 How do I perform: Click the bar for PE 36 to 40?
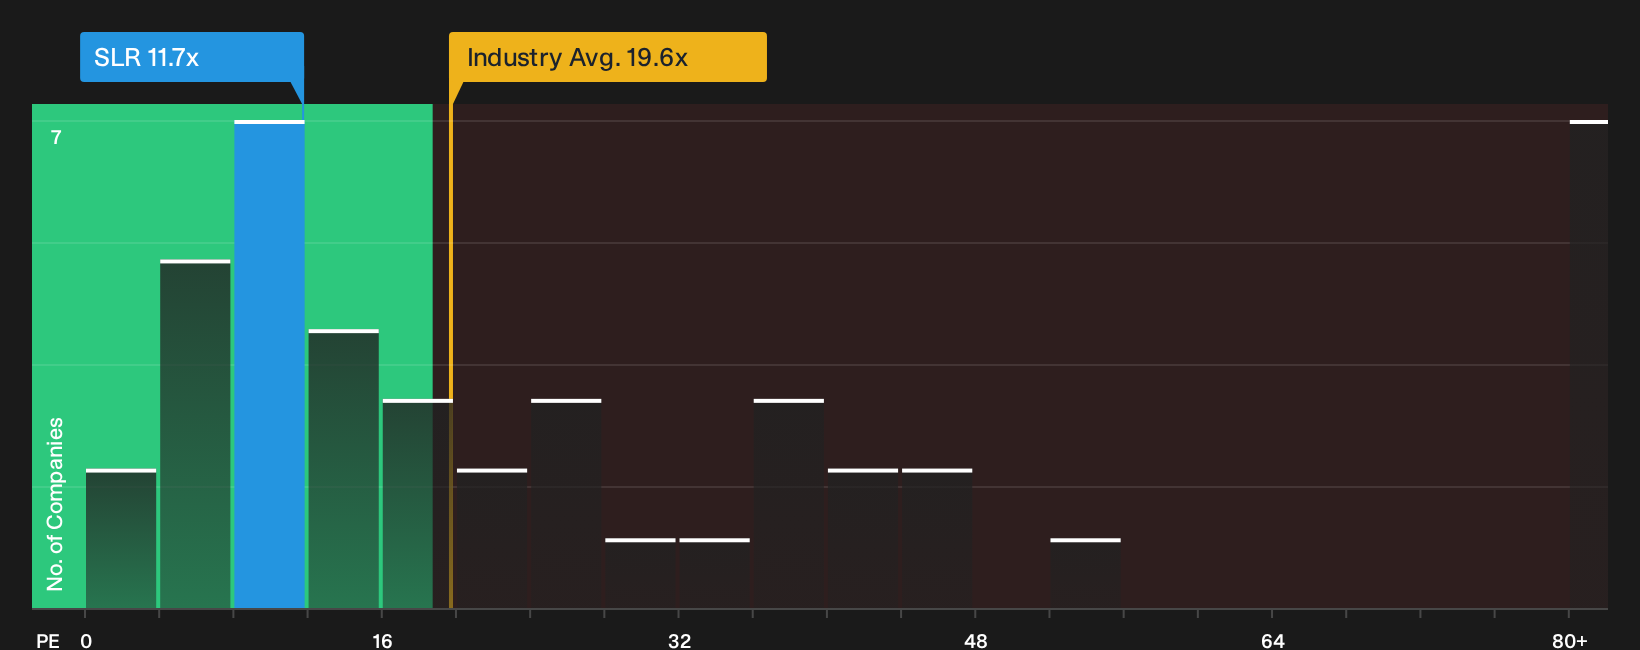tap(789, 504)
